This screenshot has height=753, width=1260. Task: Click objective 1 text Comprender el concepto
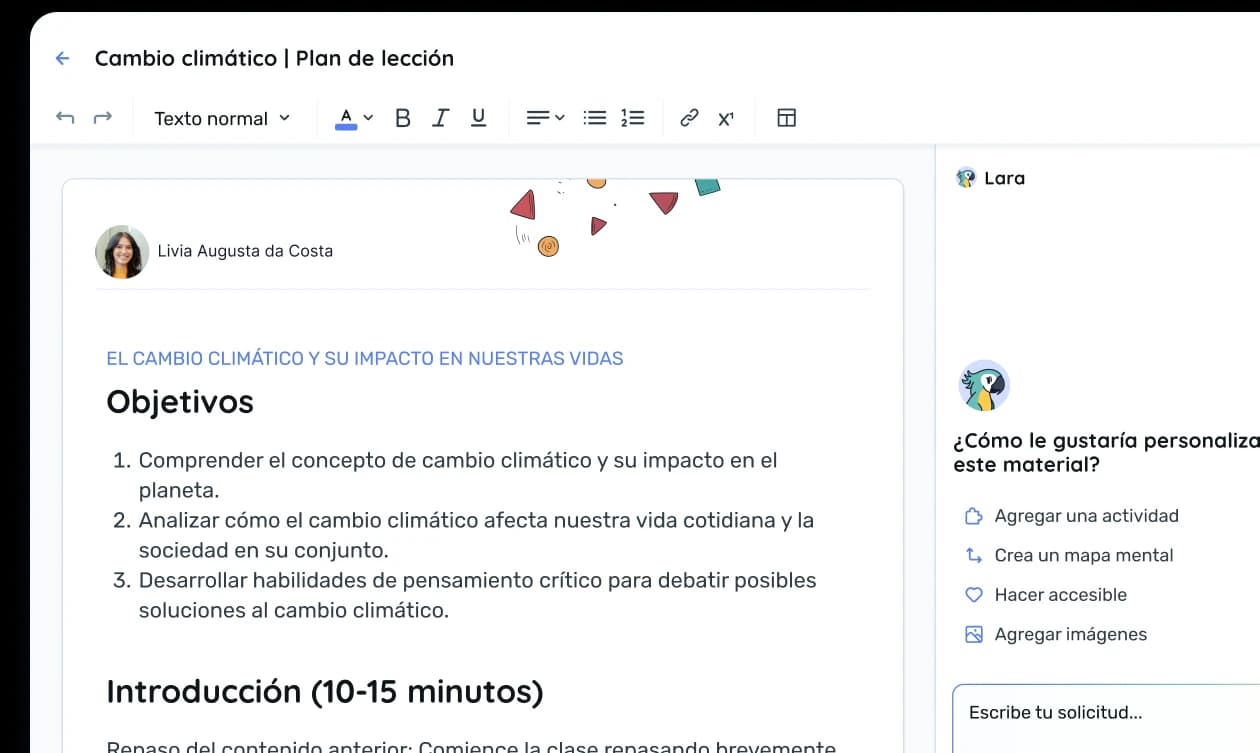458,475
